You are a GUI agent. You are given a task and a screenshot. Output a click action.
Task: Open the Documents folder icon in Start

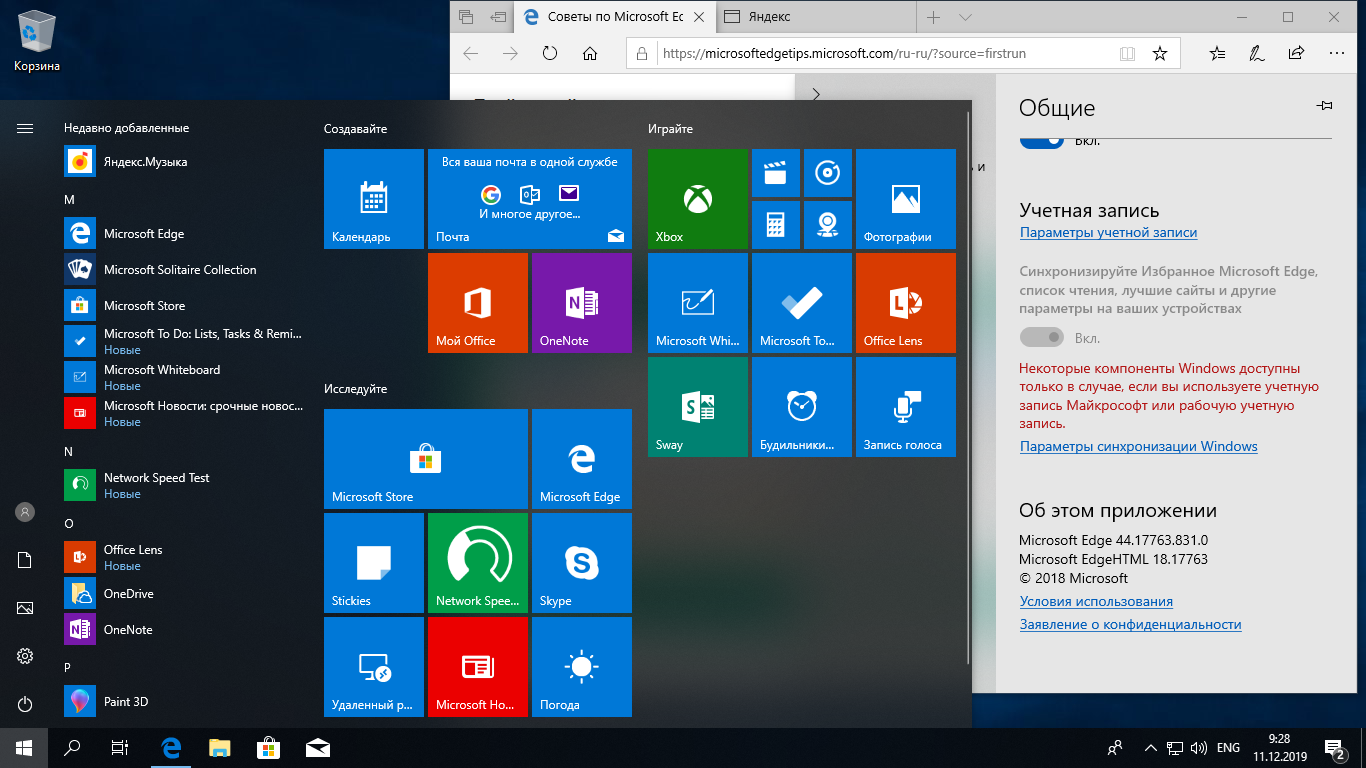coord(25,560)
